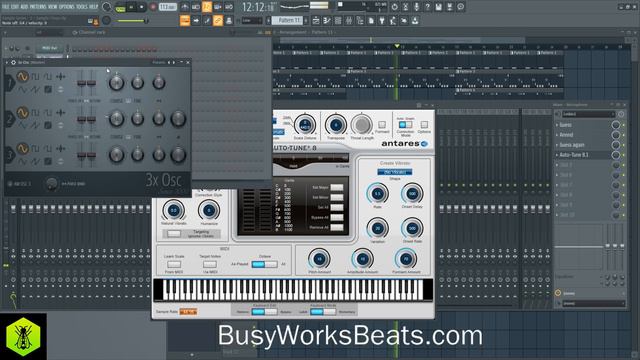
Task: Click the tempo display in toolbar
Action: [x=167, y=7]
